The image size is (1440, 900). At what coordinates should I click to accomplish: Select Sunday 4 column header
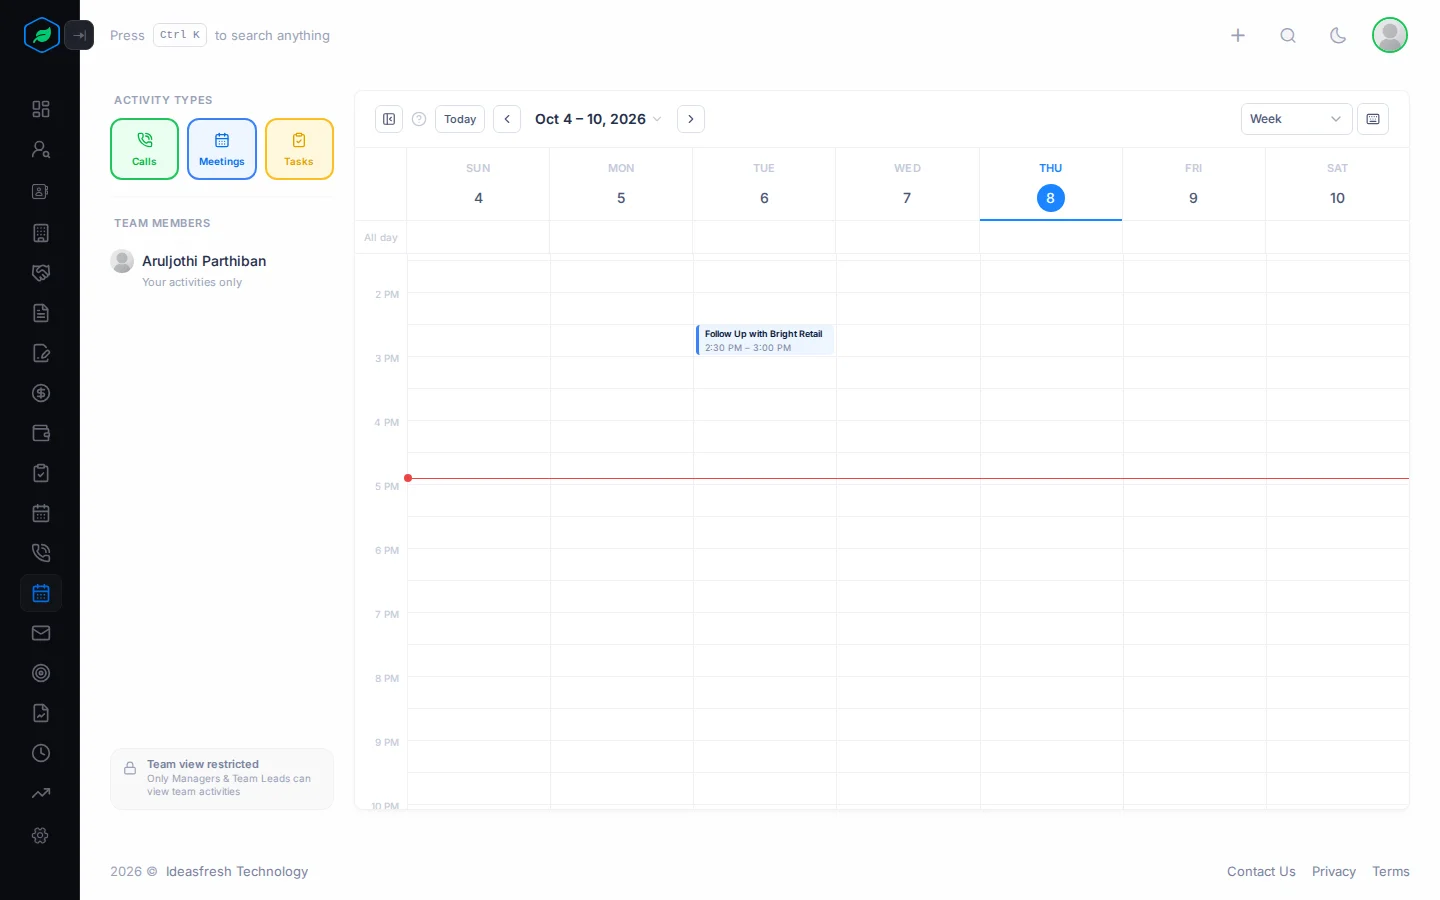[478, 184]
